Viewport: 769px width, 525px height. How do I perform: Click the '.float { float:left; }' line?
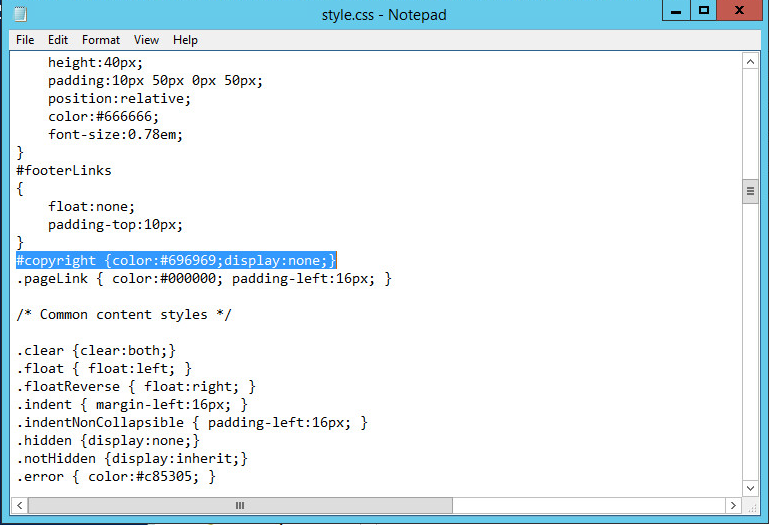[x=104, y=368]
